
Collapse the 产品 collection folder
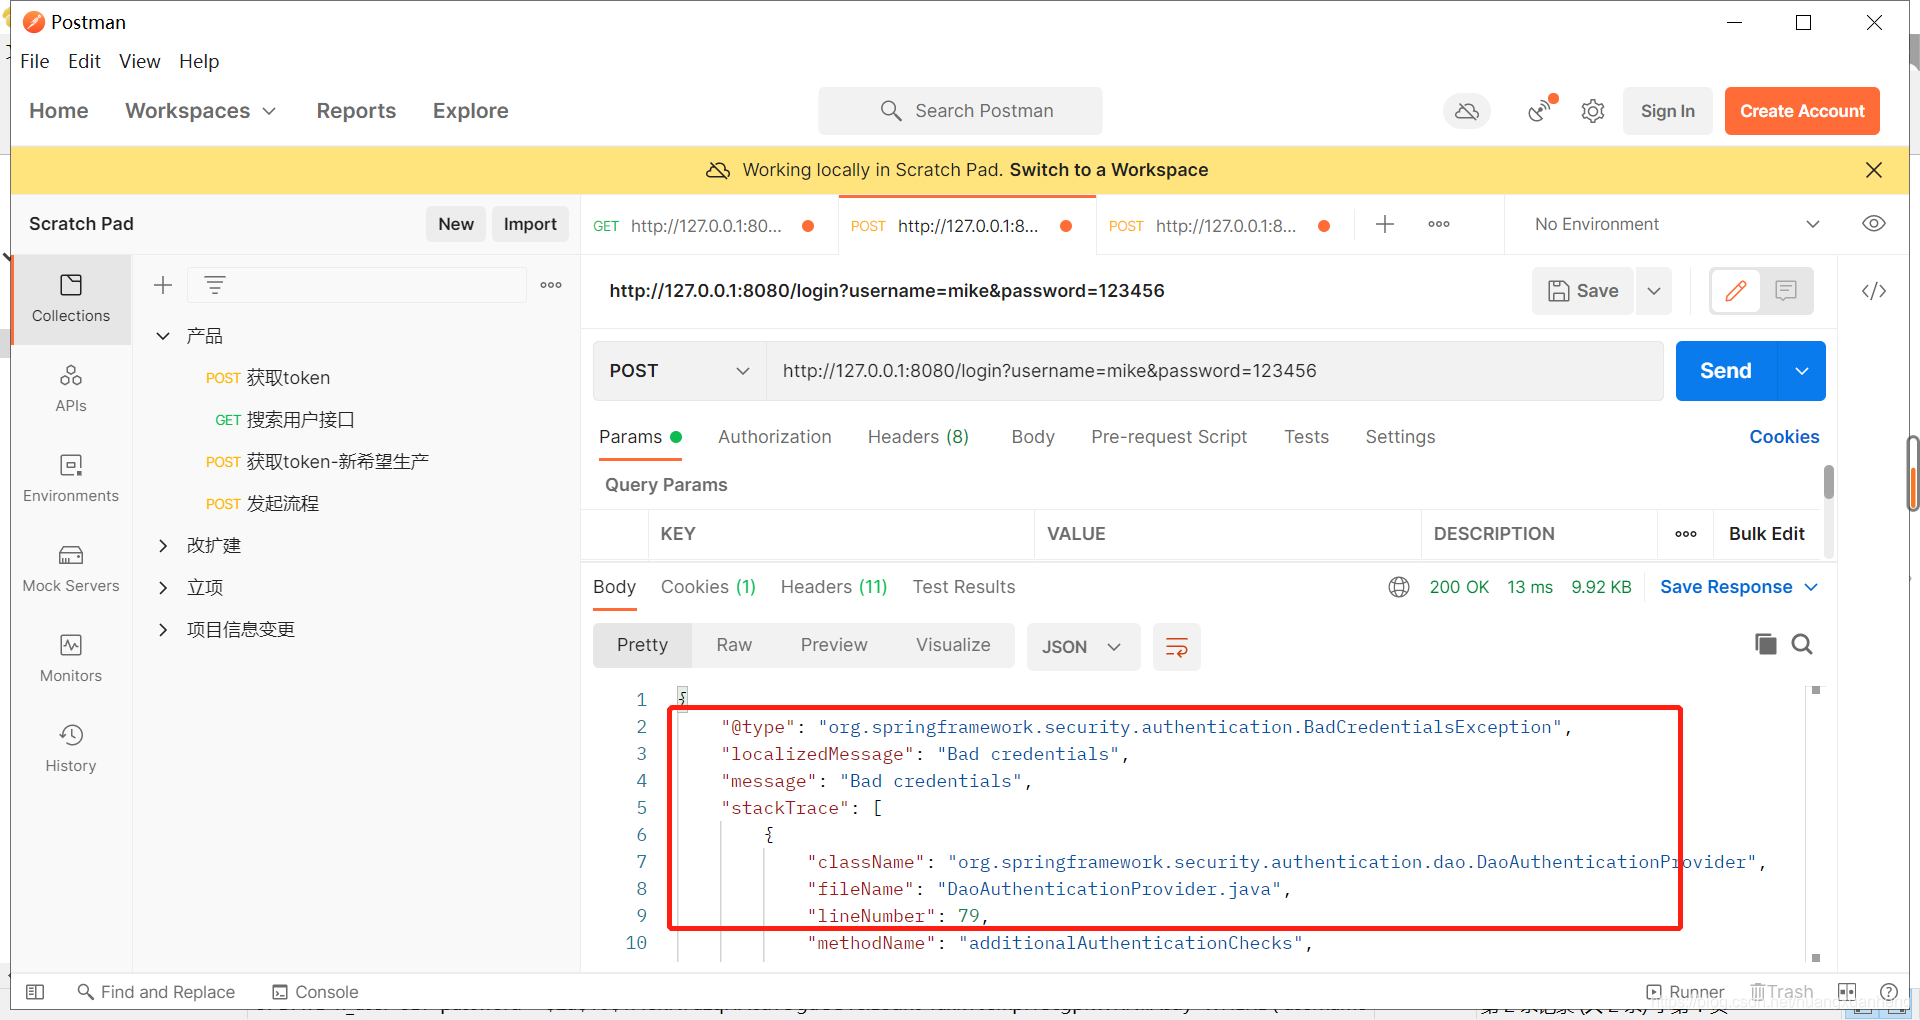point(163,336)
